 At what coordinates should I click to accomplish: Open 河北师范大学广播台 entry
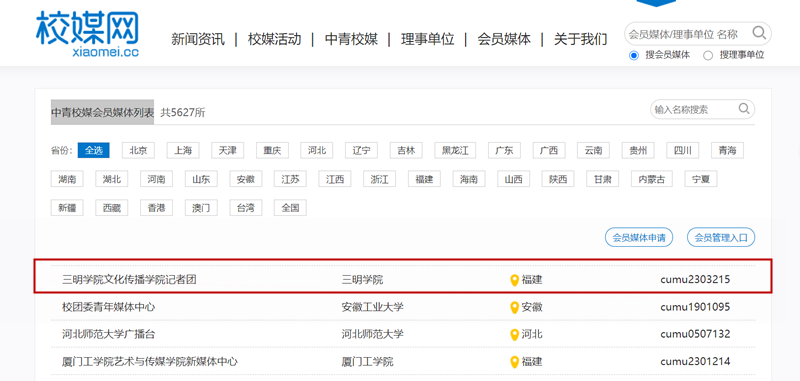[108, 335]
